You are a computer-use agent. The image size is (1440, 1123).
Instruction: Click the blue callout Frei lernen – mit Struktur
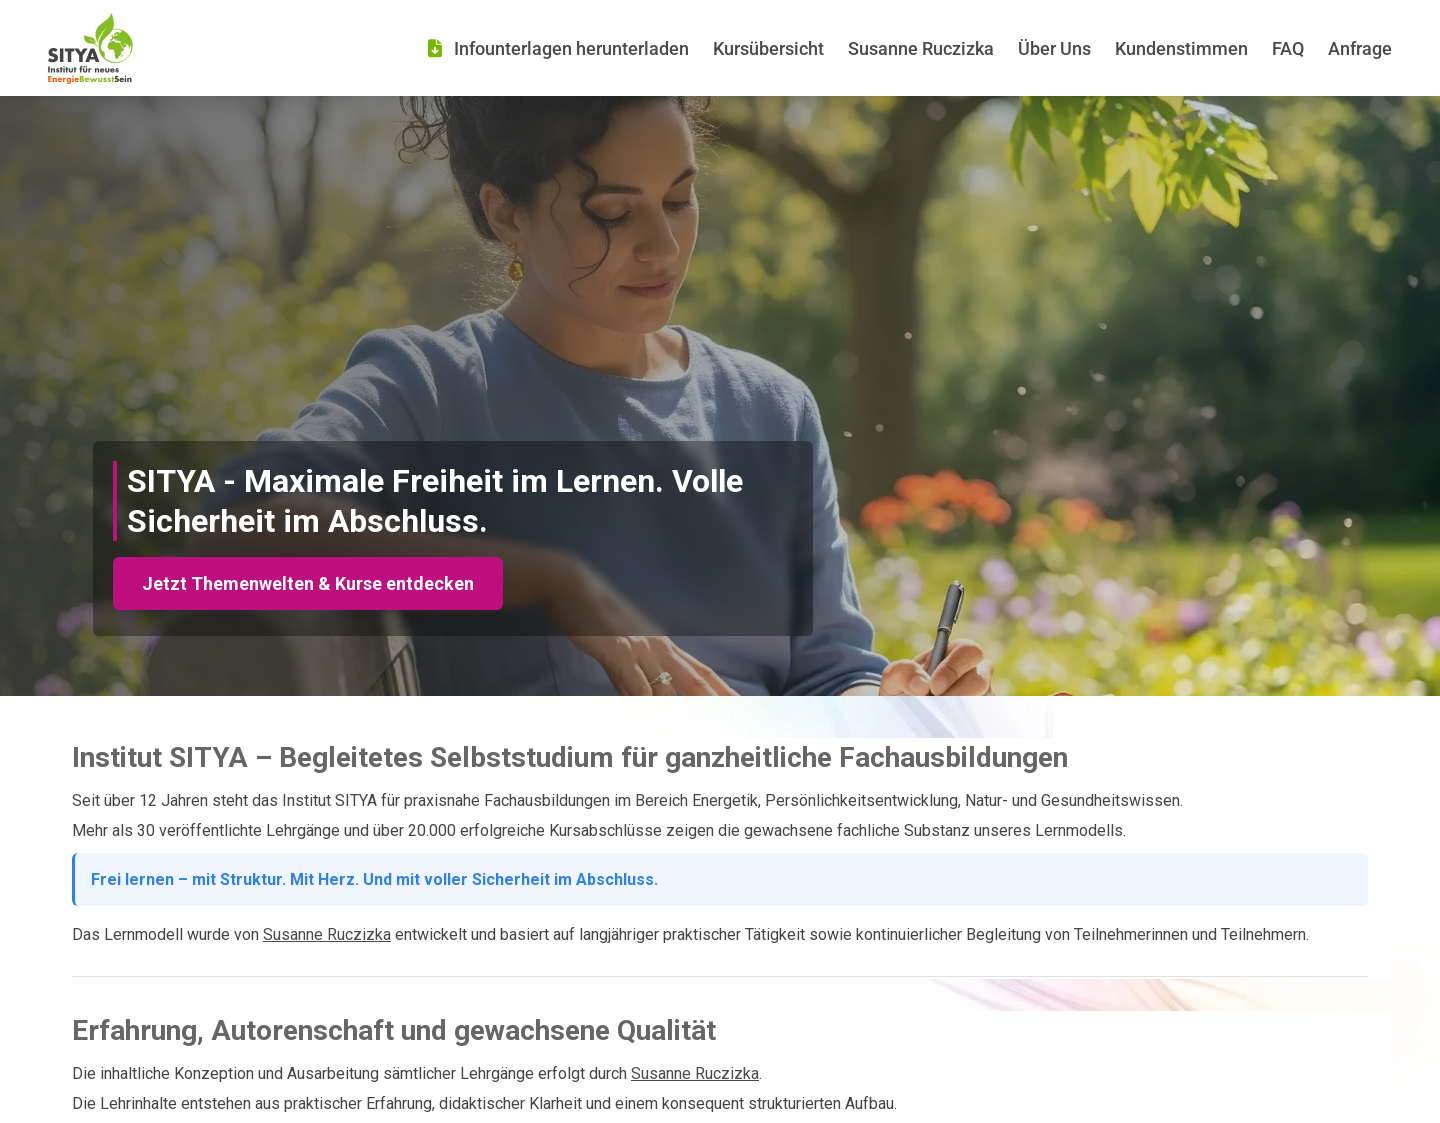[720, 880]
